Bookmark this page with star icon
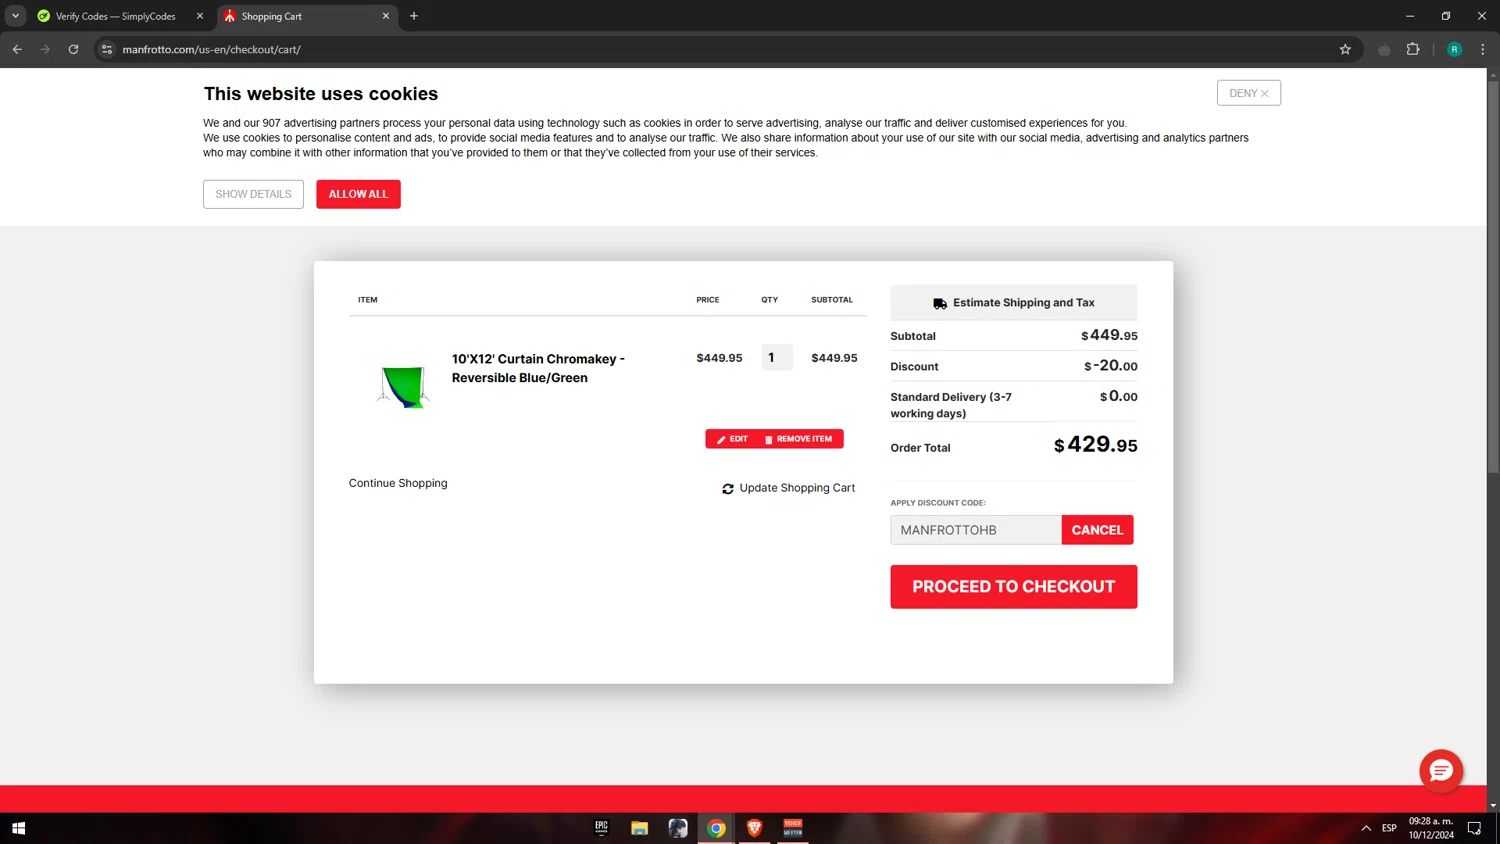The width and height of the screenshot is (1500, 844). tap(1345, 49)
